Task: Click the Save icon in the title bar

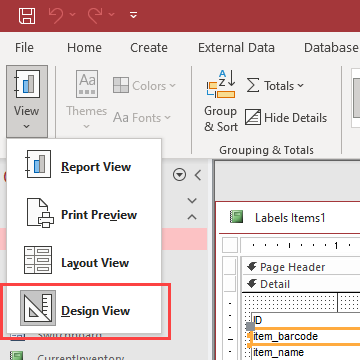Action: click(27, 15)
